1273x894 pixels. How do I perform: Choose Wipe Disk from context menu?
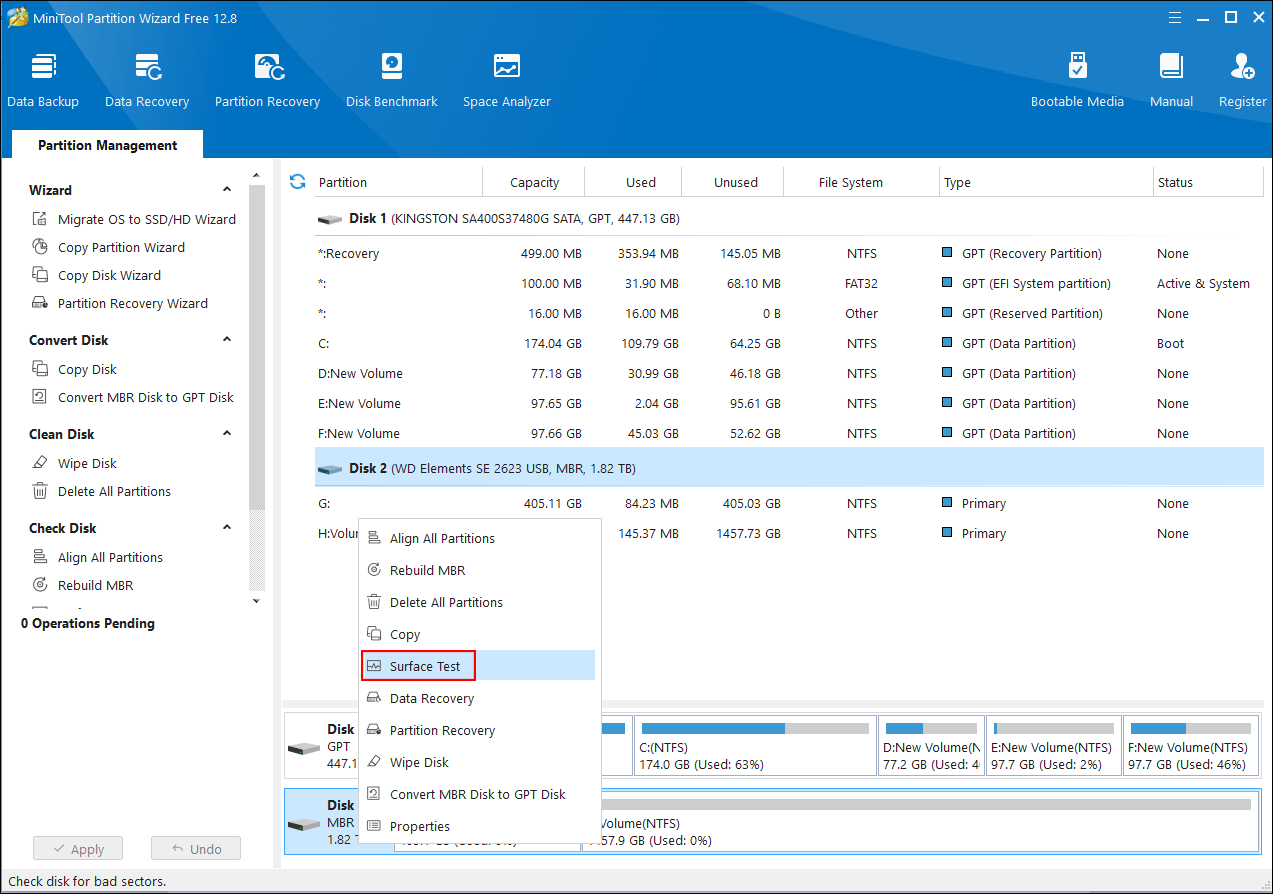(478, 762)
